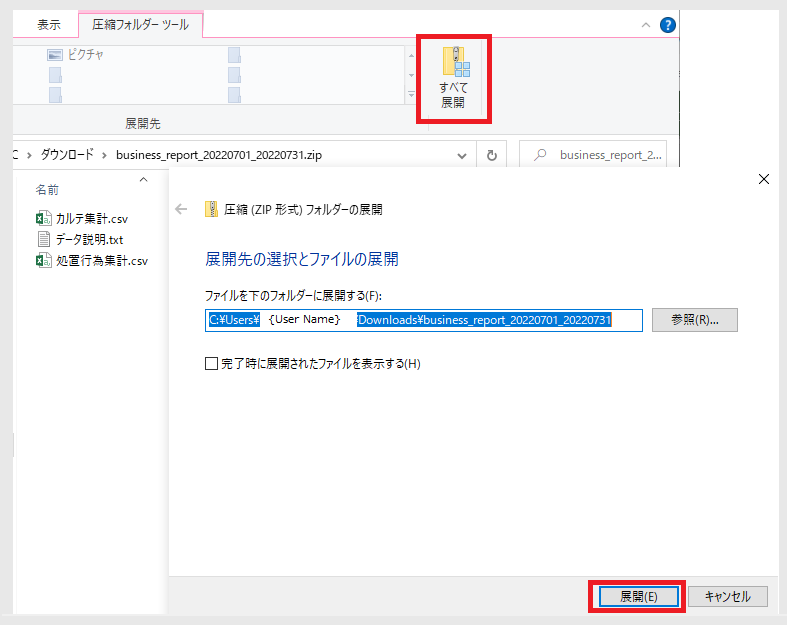Select the ピクチャ destination folder icon
Viewport: 789px width, 627px height.
54,54
